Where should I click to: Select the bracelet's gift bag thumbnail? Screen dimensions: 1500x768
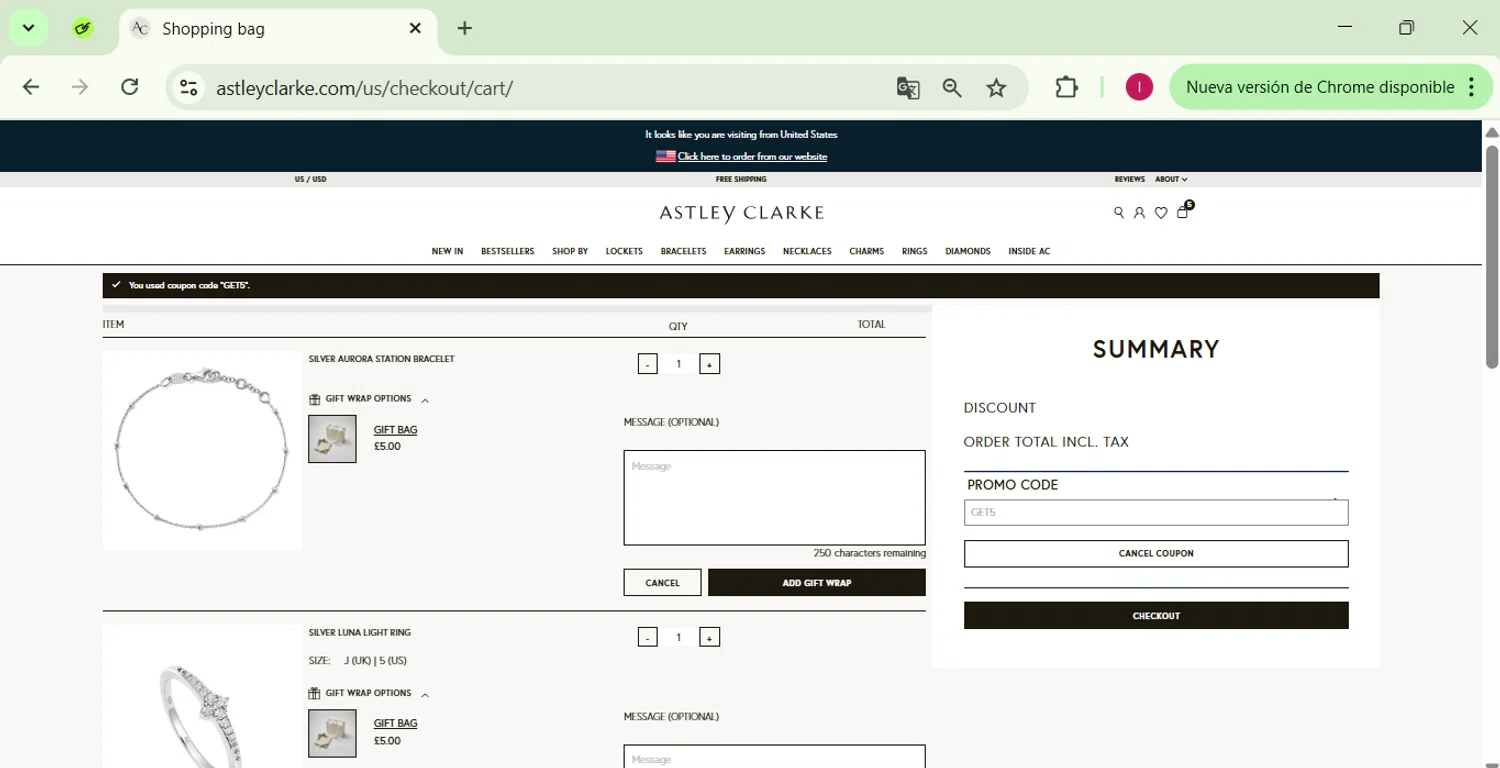(x=332, y=439)
